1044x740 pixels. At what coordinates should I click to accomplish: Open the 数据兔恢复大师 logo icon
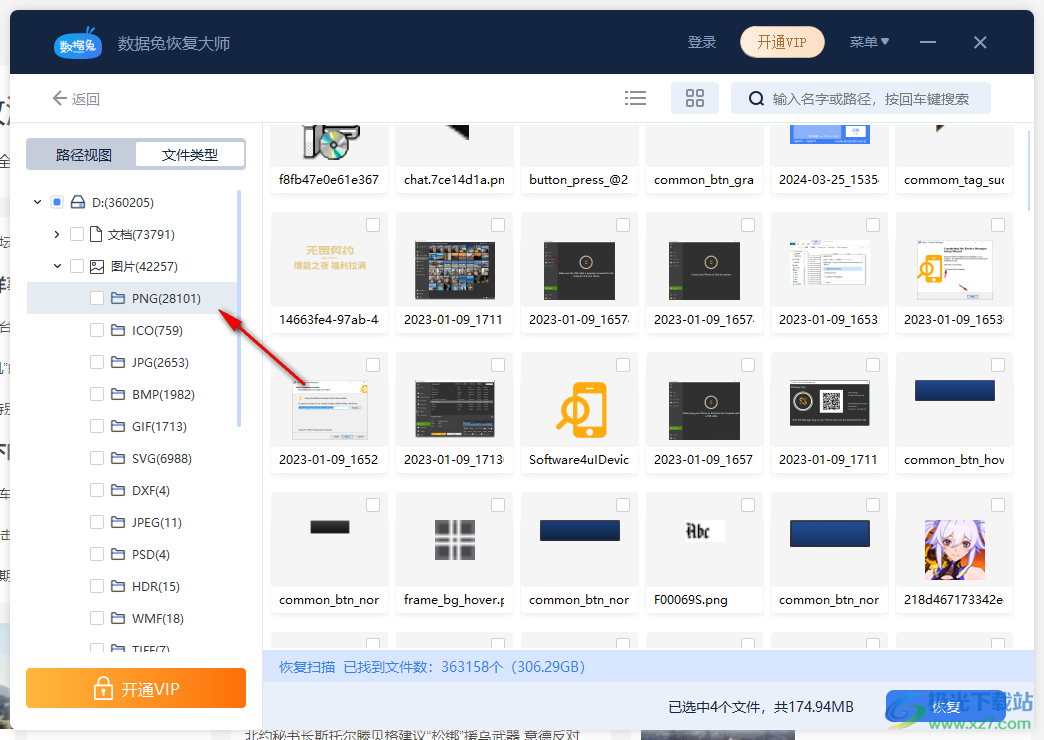(77, 42)
